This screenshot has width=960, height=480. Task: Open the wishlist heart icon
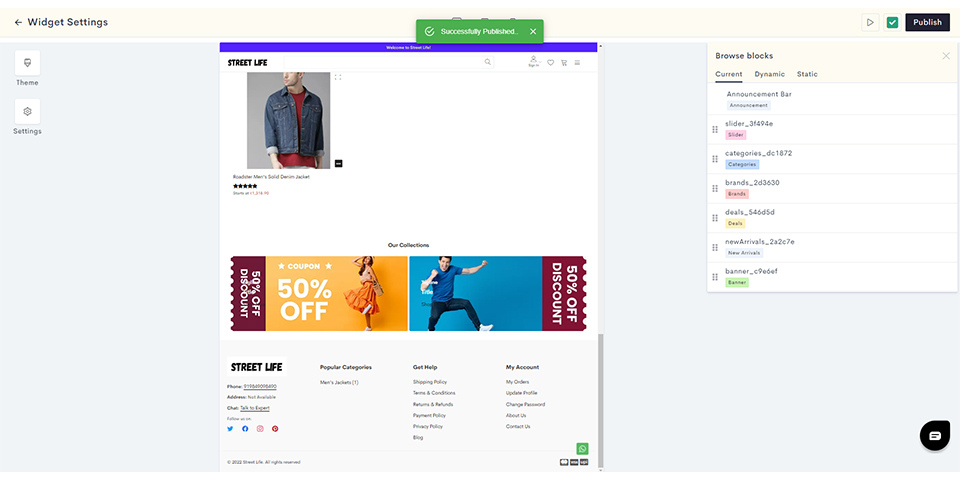[550, 62]
